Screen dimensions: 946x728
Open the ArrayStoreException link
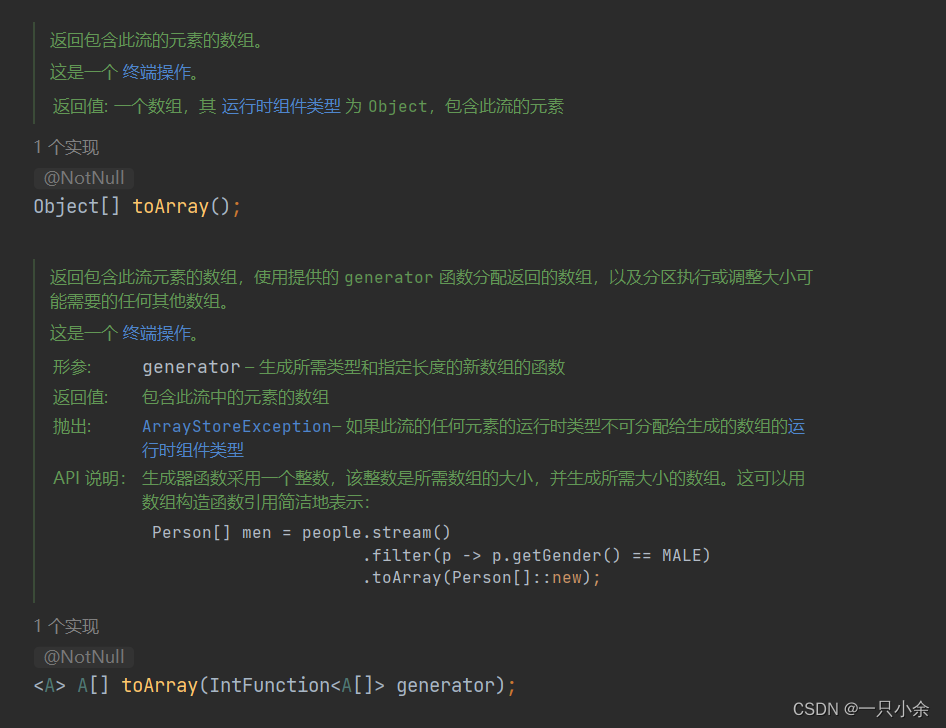coord(236,426)
